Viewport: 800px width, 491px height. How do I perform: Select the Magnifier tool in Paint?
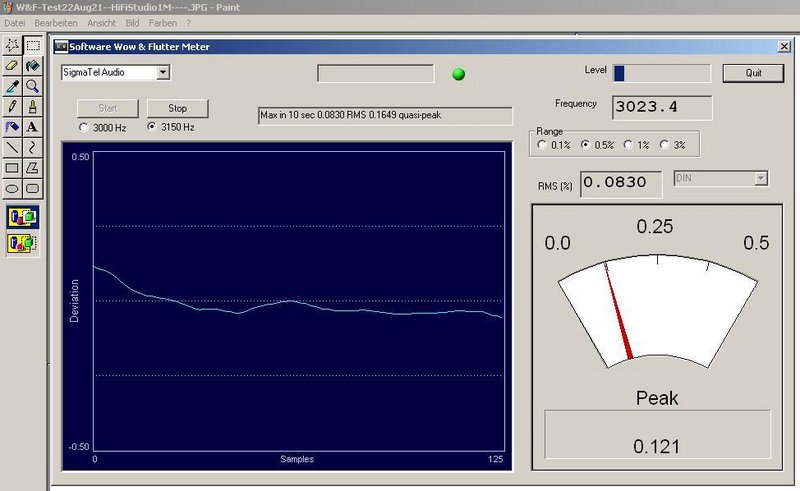coord(33,86)
